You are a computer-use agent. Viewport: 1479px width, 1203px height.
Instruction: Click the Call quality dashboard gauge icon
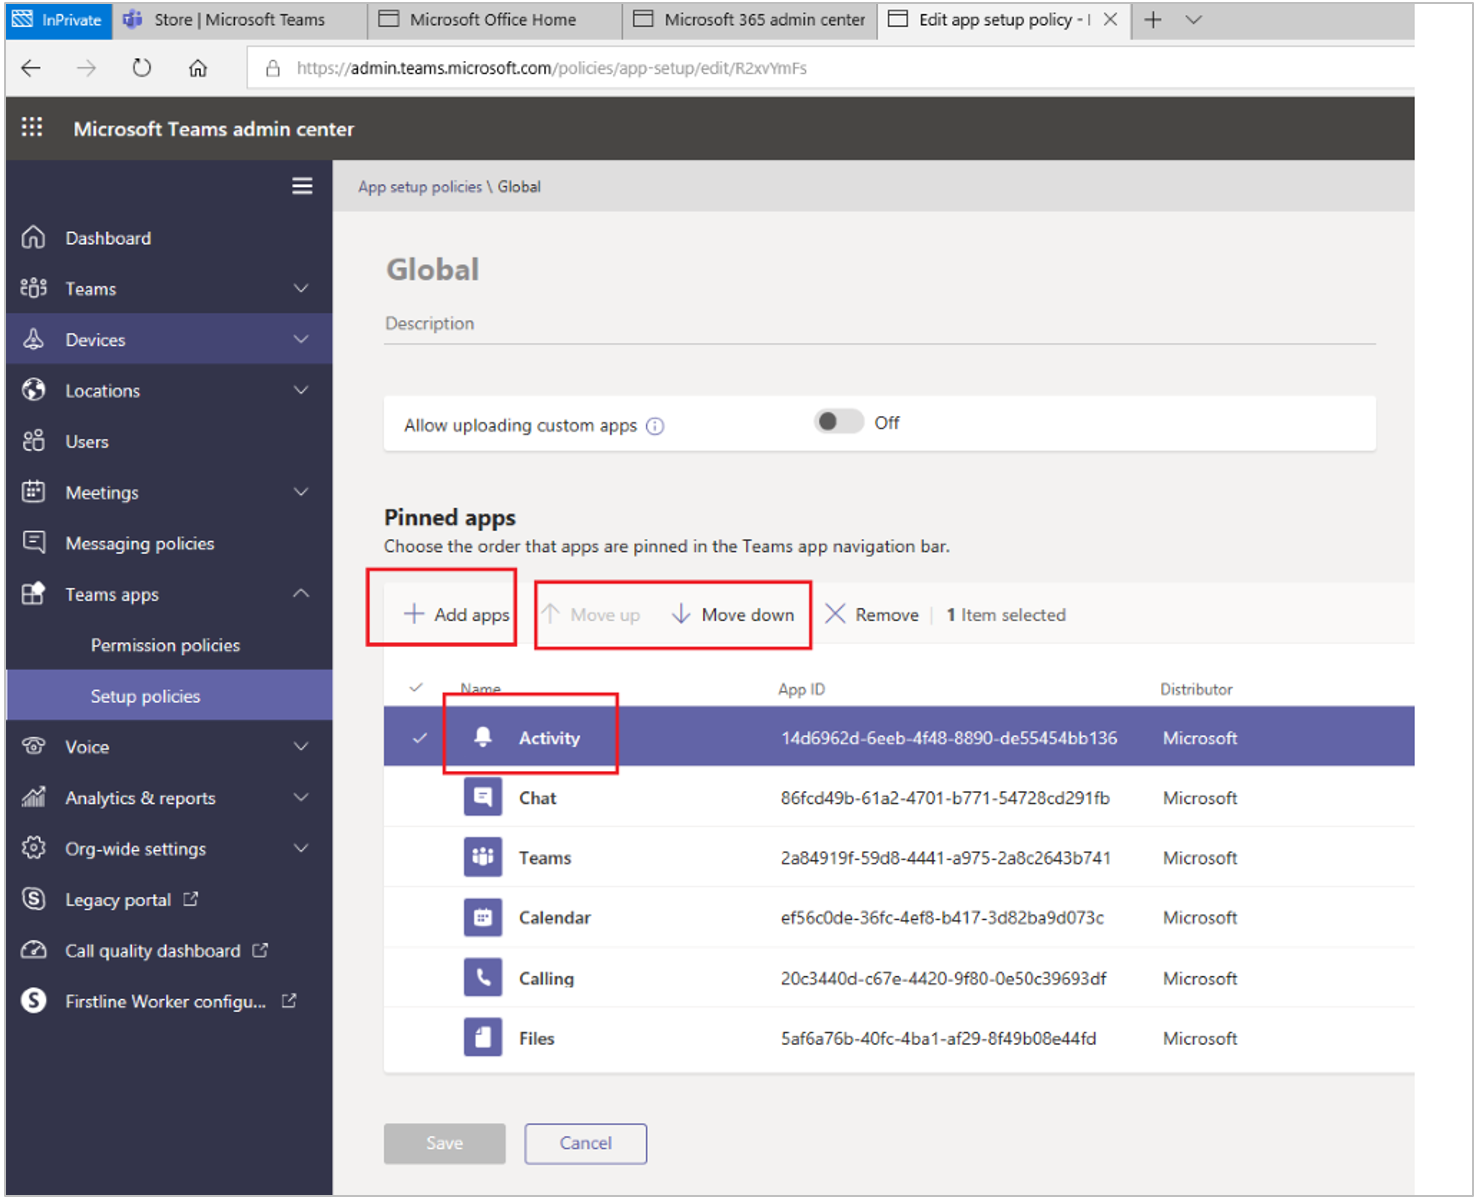point(34,950)
